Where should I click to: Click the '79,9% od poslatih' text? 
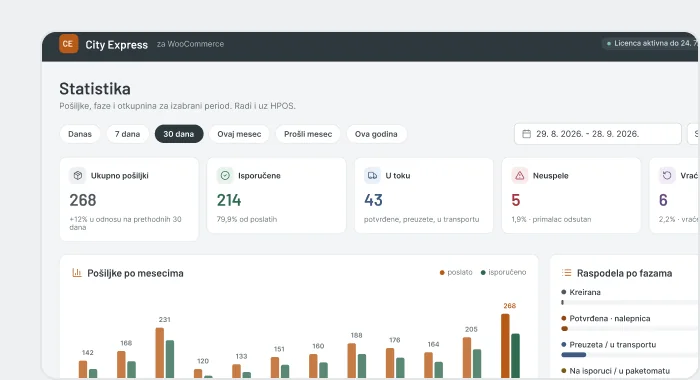pyautogui.click(x=247, y=219)
